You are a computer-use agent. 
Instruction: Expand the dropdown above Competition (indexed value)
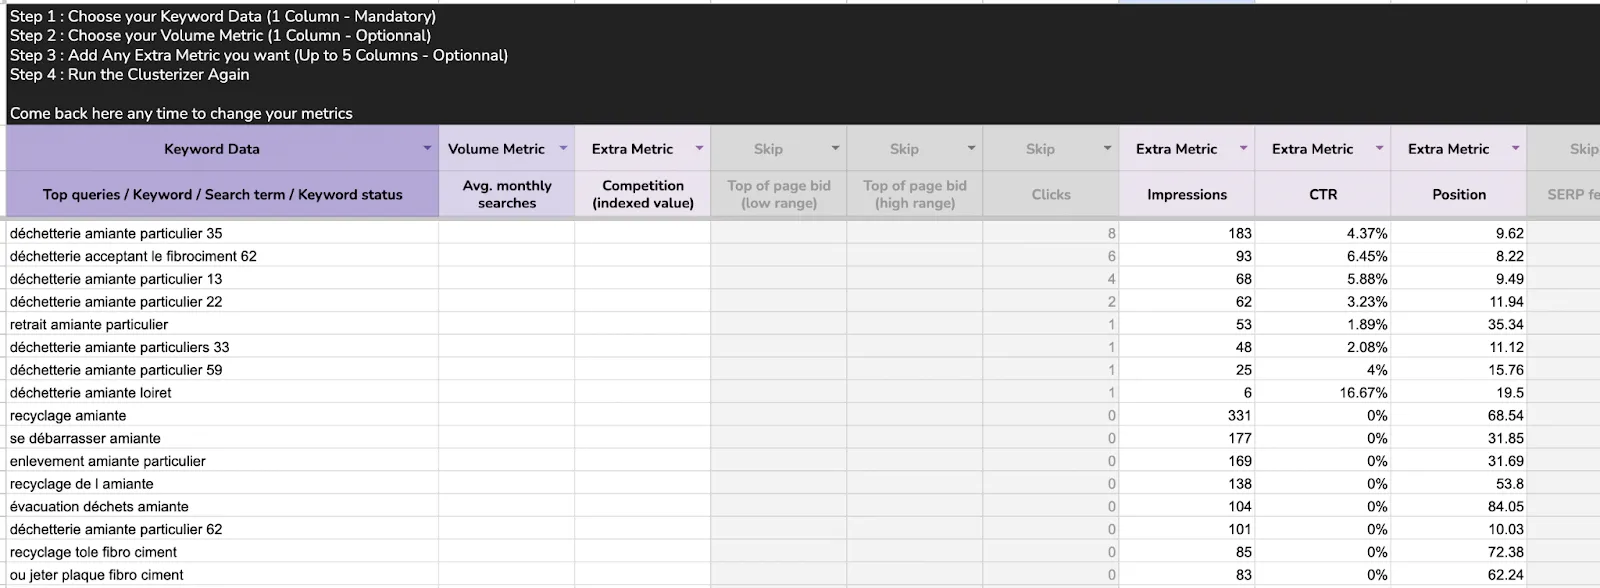[699, 148]
